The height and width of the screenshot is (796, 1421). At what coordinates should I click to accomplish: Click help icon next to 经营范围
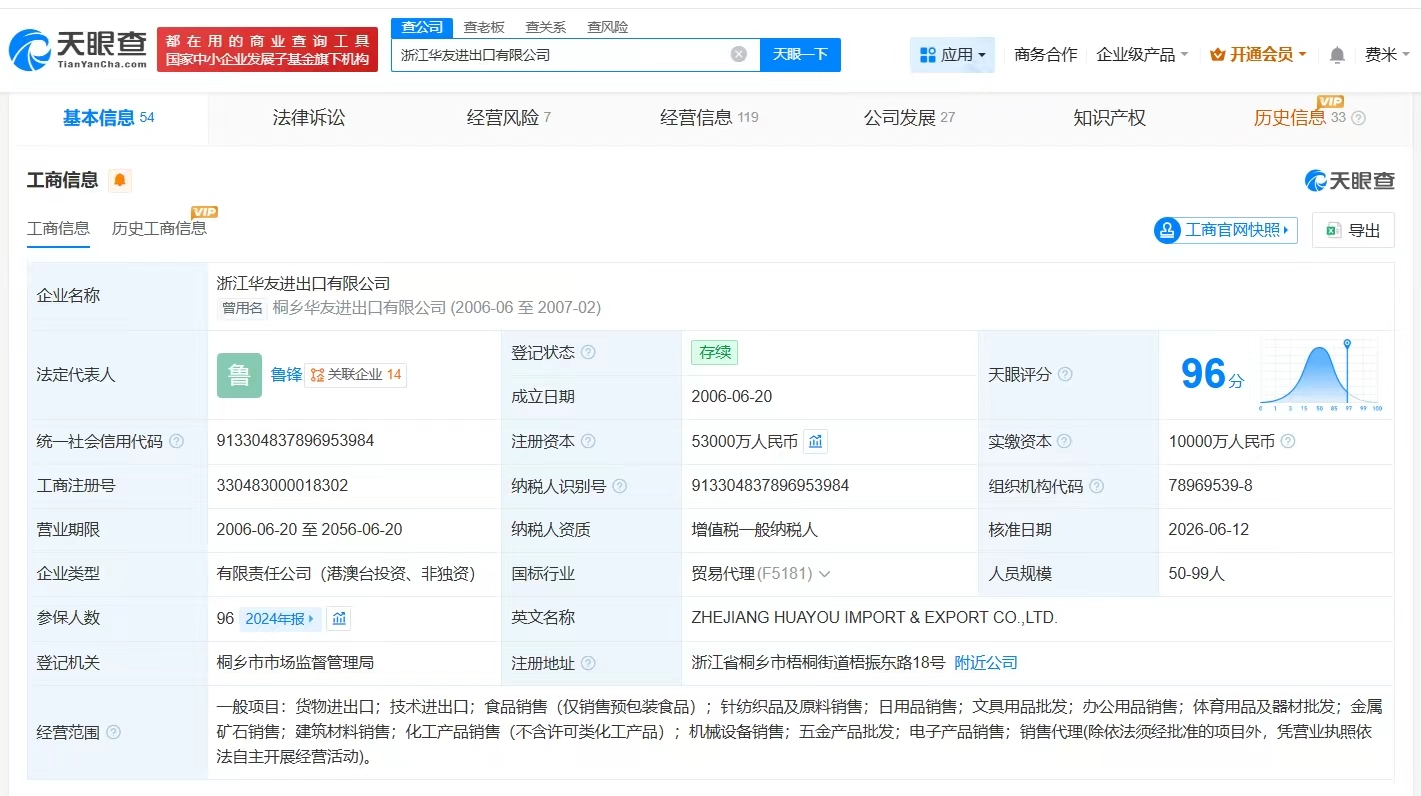click(x=113, y=732)
